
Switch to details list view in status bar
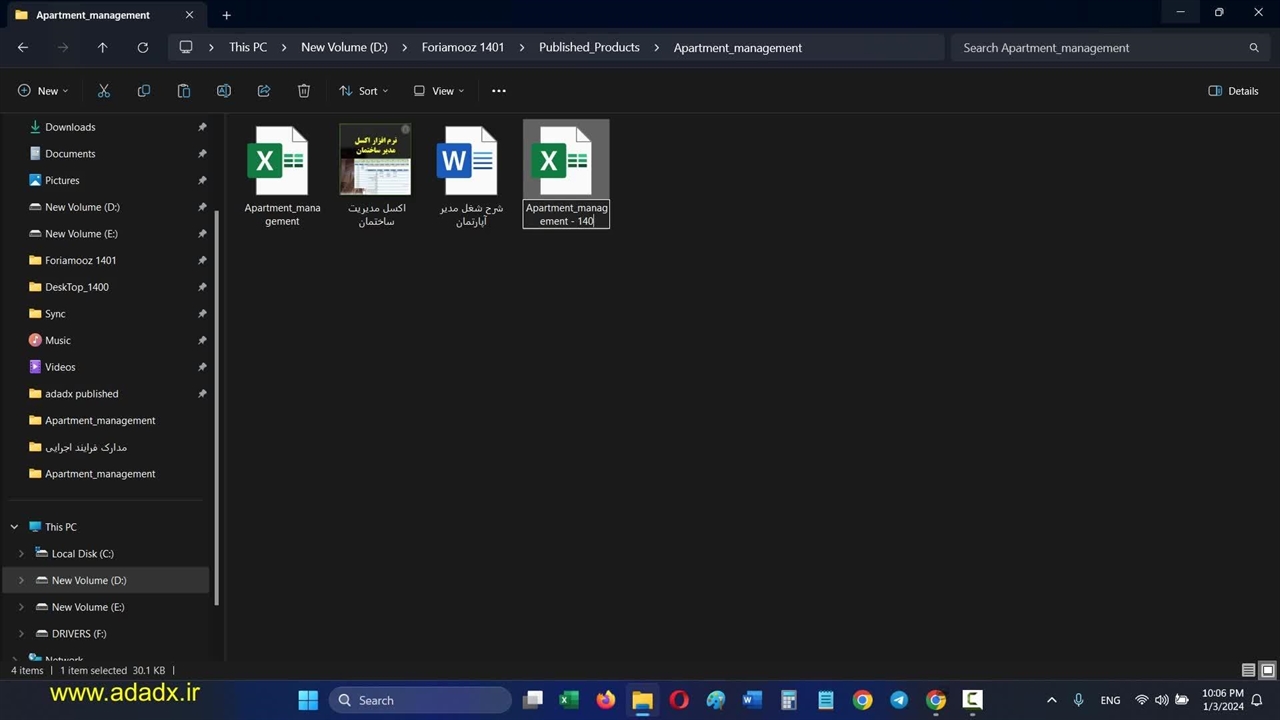coord(1248,670)
